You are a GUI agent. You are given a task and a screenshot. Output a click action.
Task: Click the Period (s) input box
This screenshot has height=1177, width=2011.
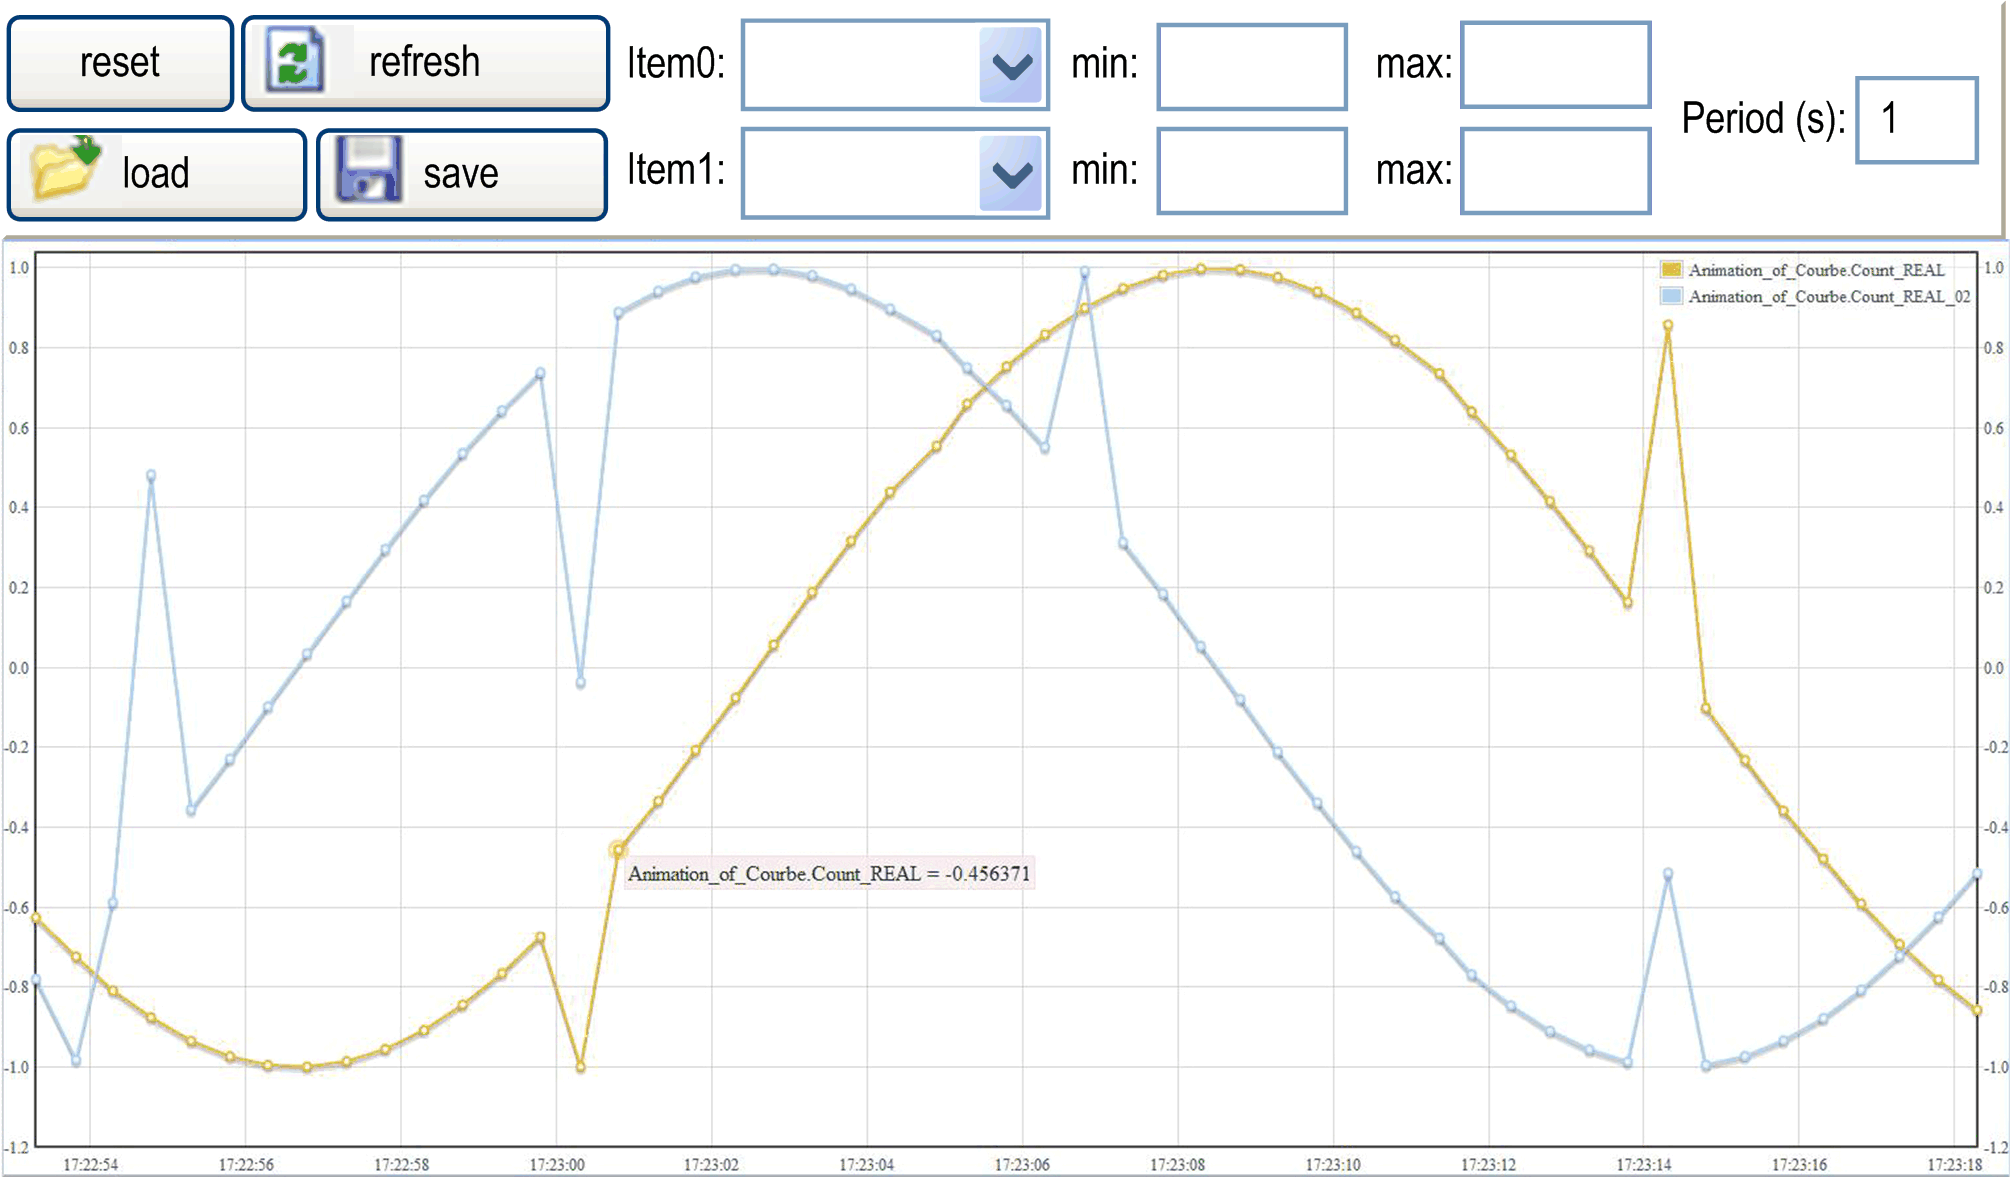coord(1916,120)
